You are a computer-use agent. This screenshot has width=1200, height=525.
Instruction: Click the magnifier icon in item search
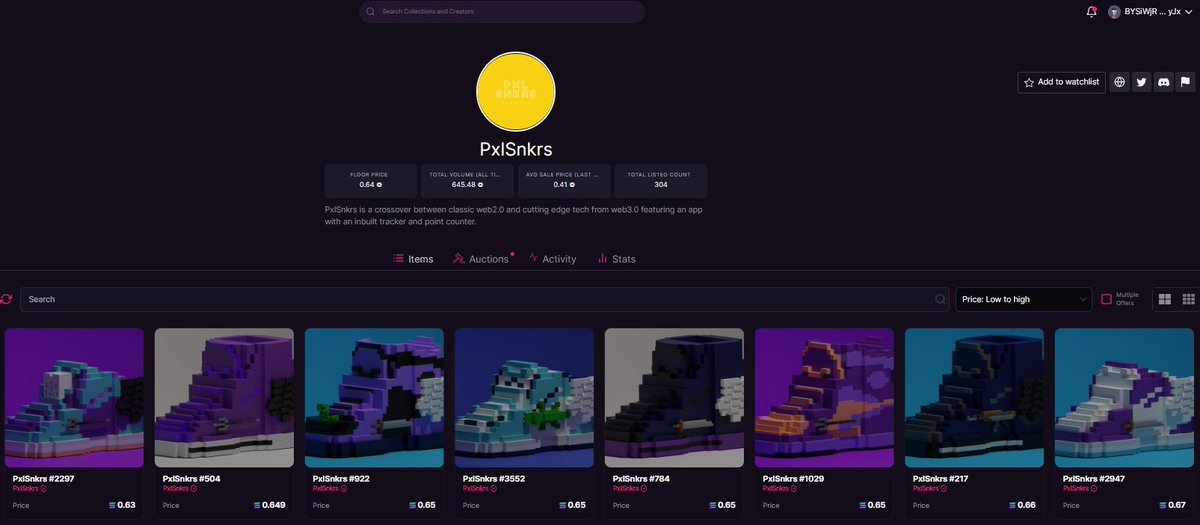click(x=940, y=299)
